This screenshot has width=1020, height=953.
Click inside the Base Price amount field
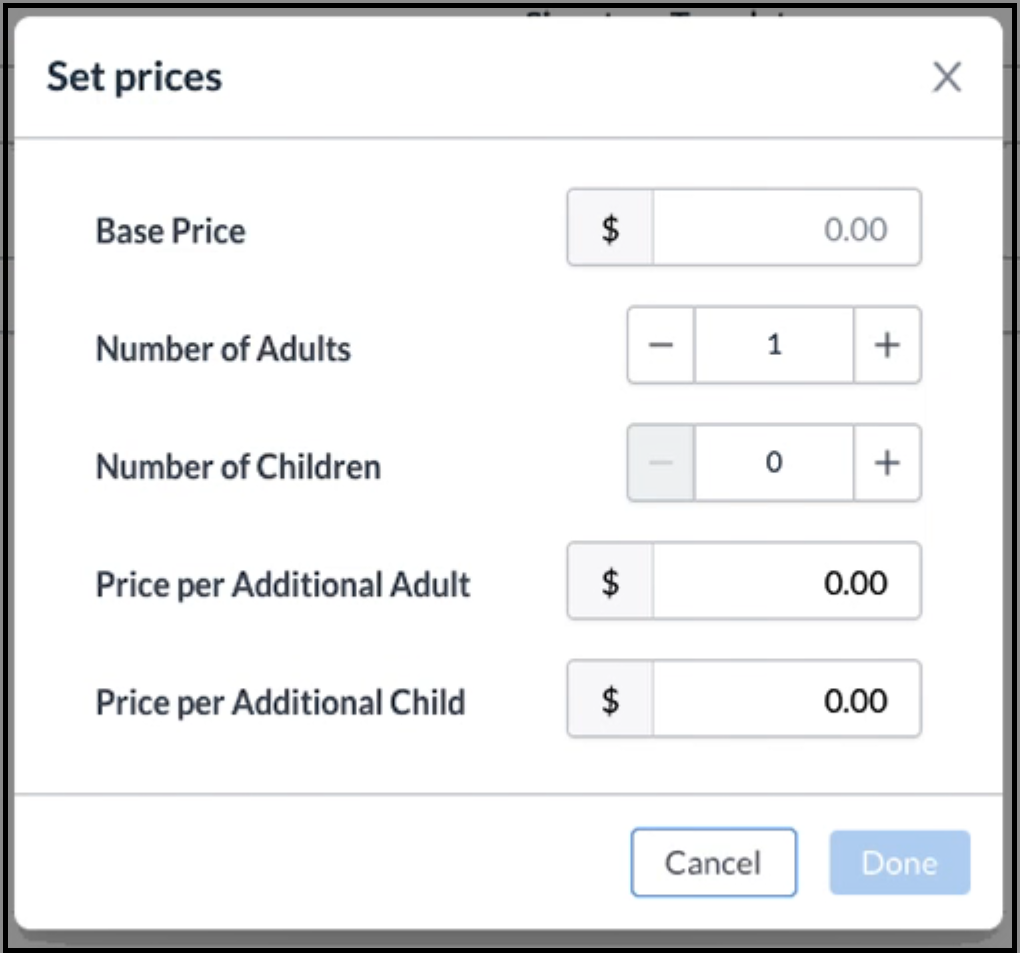click(790, 227)
